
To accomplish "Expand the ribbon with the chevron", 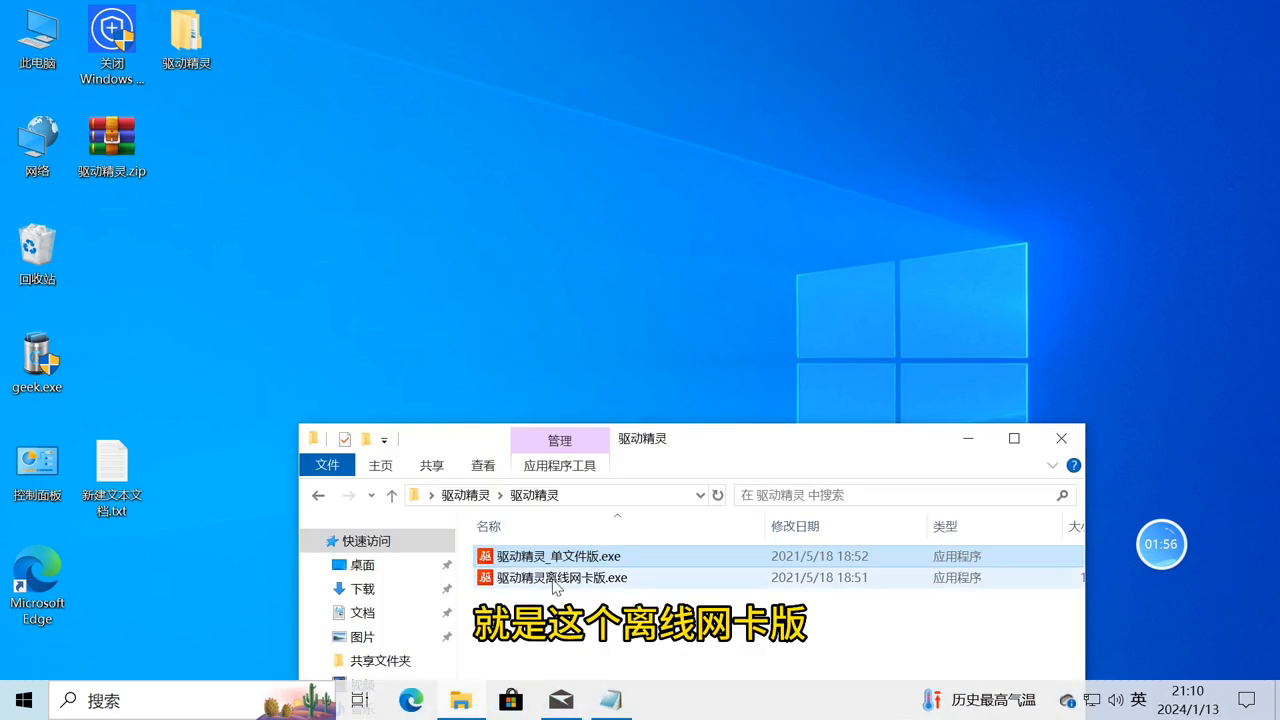I will pos(1052,466).
